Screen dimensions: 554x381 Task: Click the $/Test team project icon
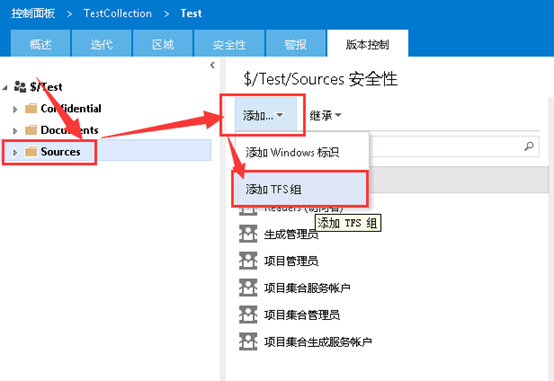[20, 87]
